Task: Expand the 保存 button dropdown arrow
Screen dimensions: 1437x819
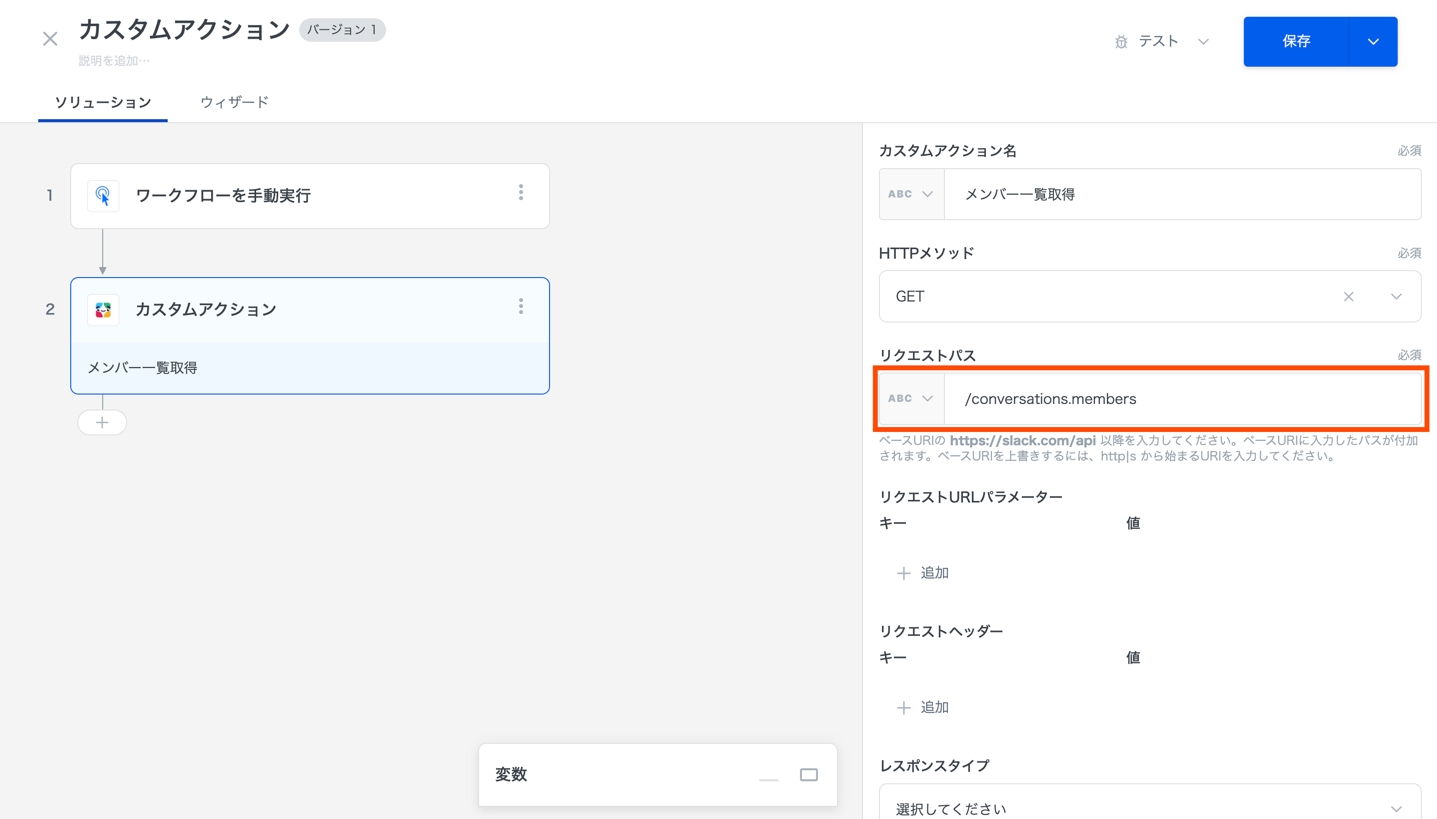Action: tap(1373, 42)
